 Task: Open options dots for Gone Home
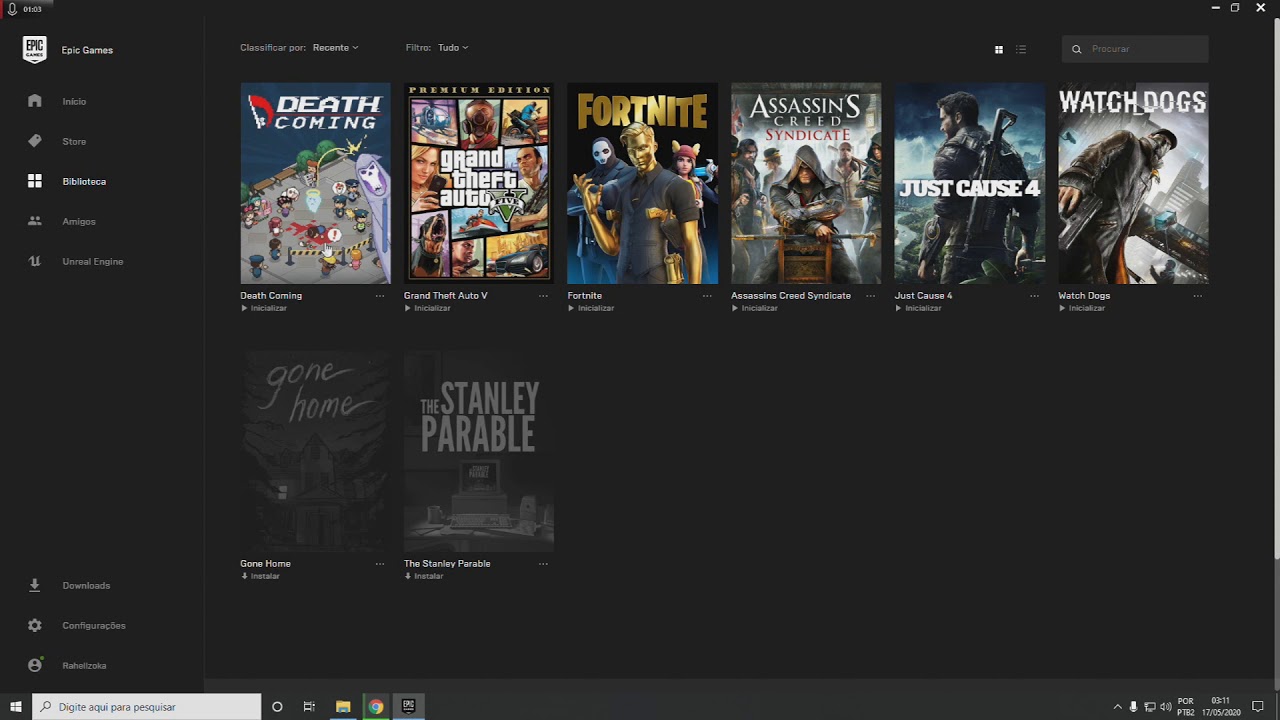point(380,564)
